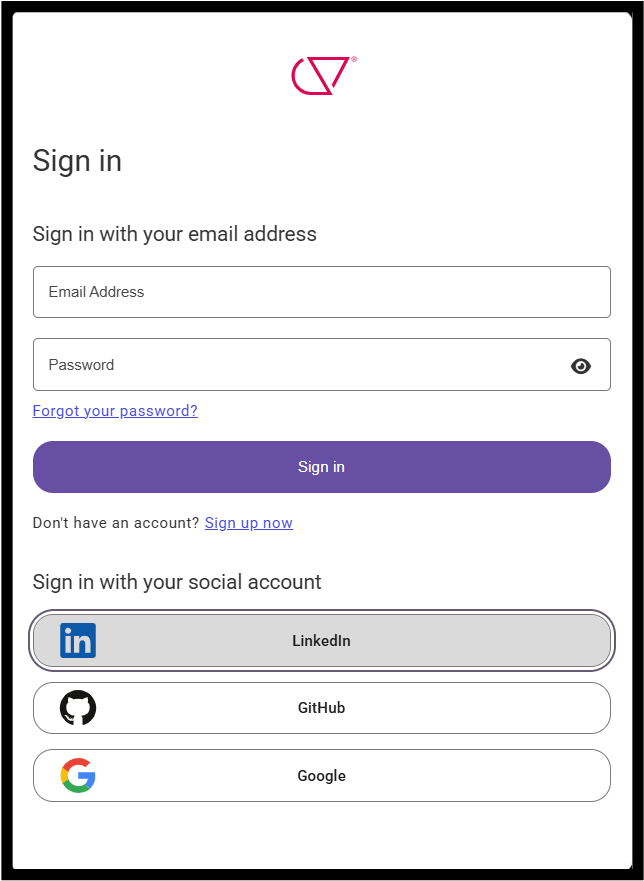Click the large "Sign in" page heading
This screenshot has width=644, height=881.
pyautogui.click(x=77, y=161)
